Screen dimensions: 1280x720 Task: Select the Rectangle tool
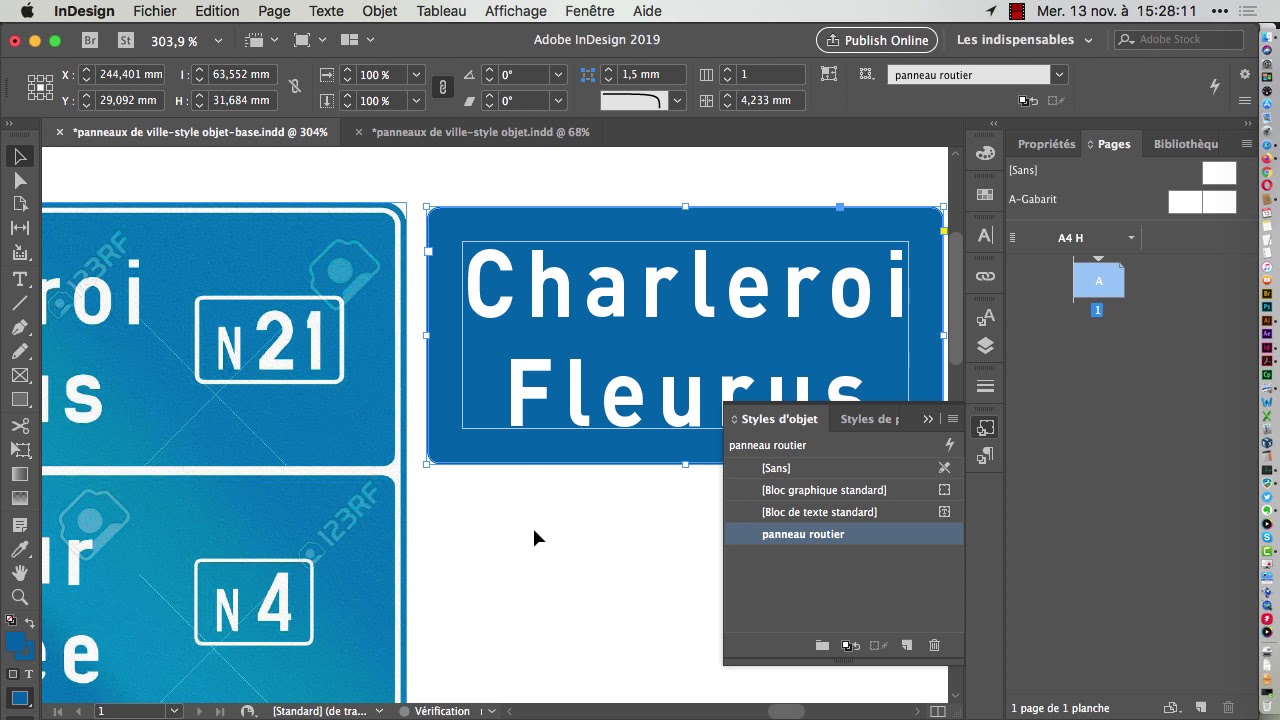[20, 399]
